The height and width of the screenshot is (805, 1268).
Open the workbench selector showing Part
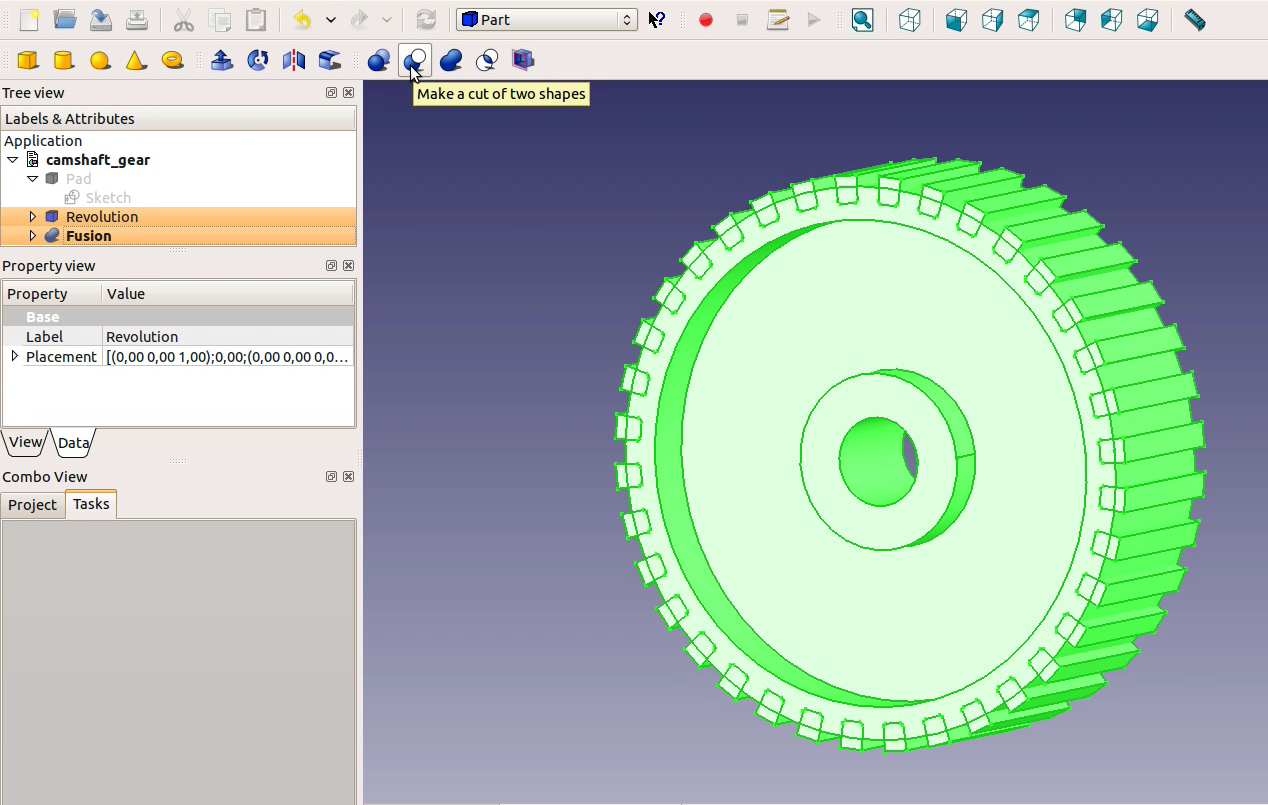pyautogui.click(x=546, y=18)
